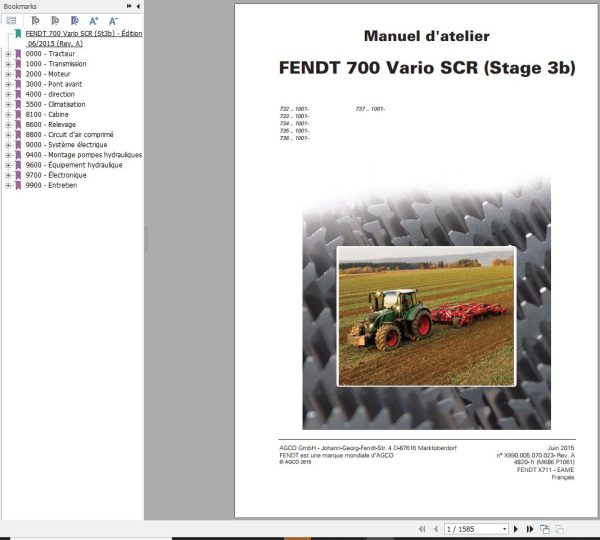Expand the 3000 - Pont avant bookmark
Screen dimensions: 600x540
coord(8,84)
